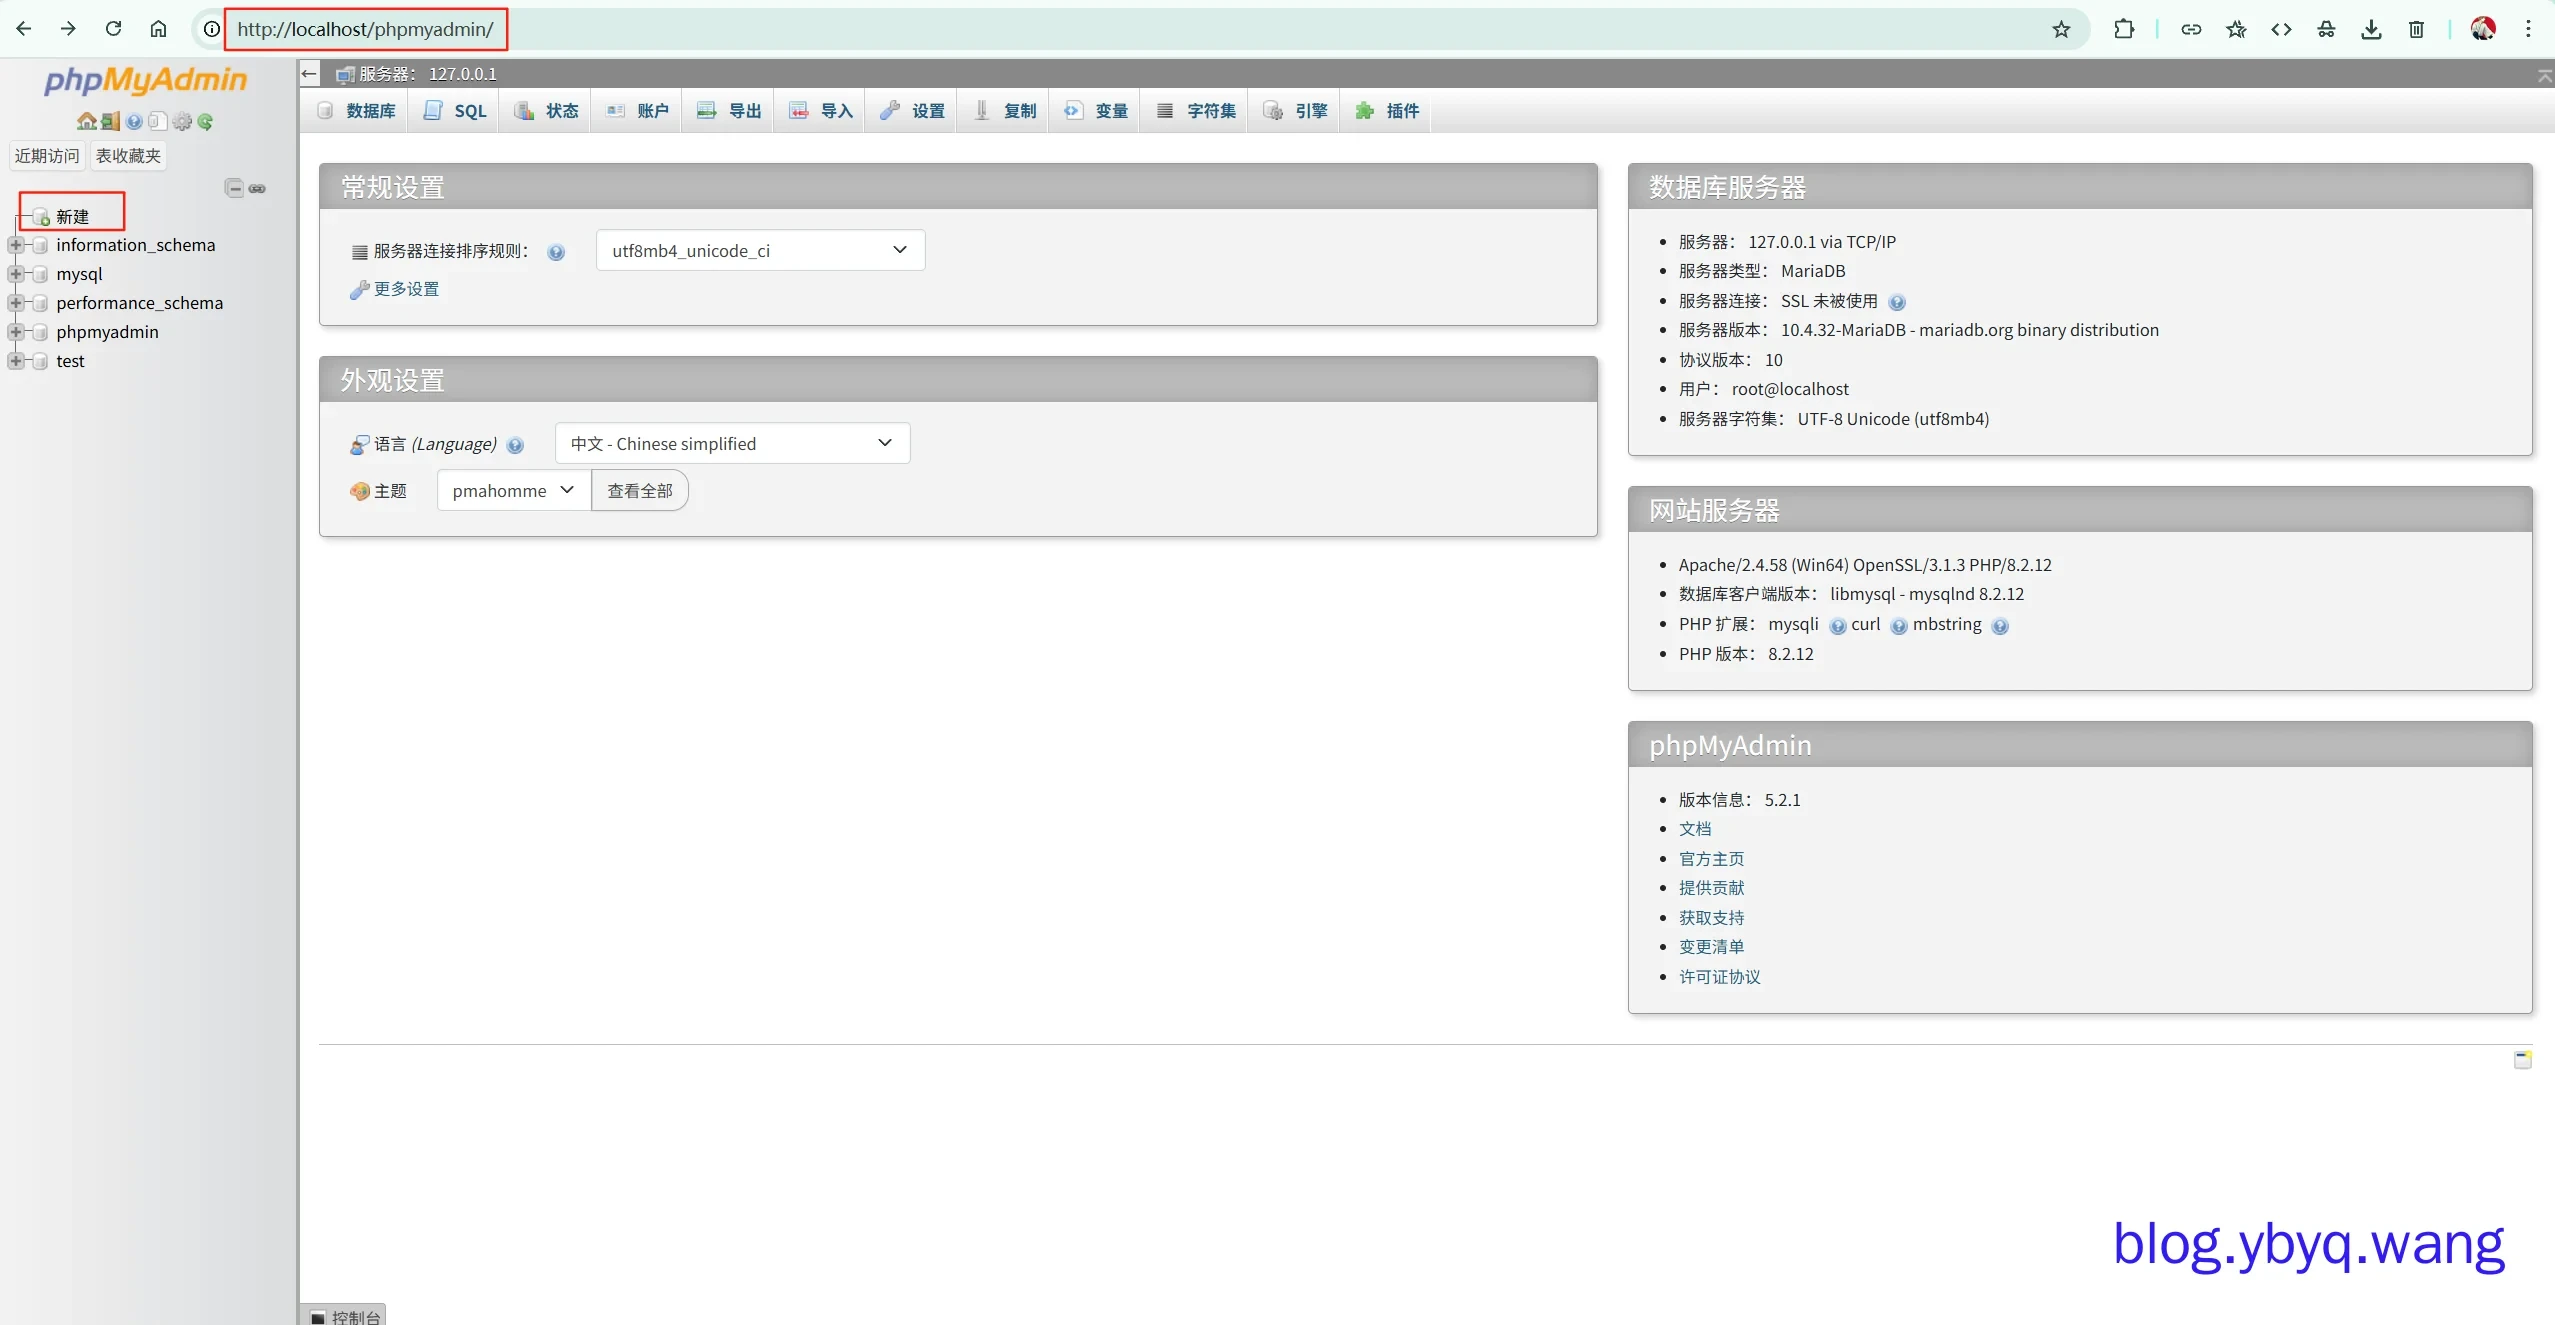Expand phpmyadmin database node
The width and height of the screenshot is (2555, 1325).
click(x=16, y=332)
